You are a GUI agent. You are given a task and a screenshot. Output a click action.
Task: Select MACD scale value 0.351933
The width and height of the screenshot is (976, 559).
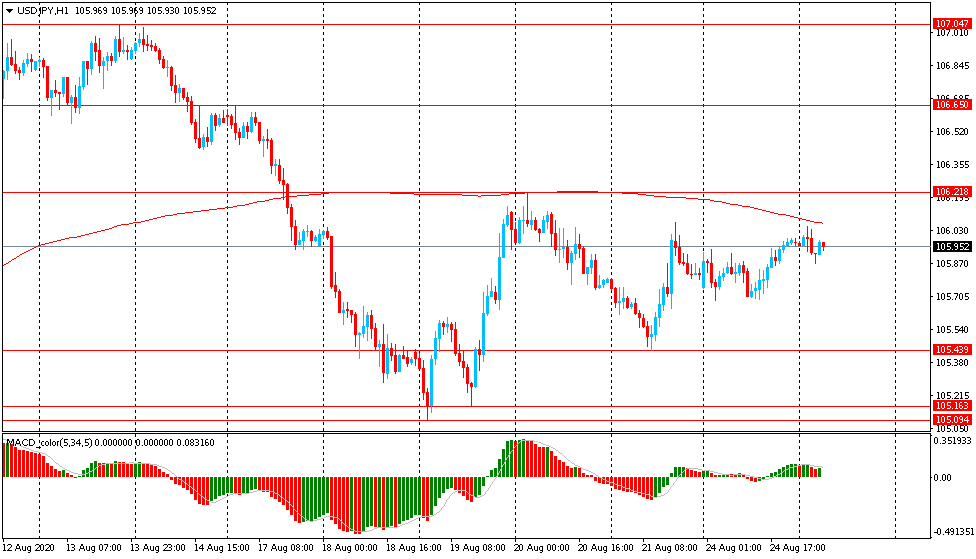pyautogui.click(x=952, y=441)
